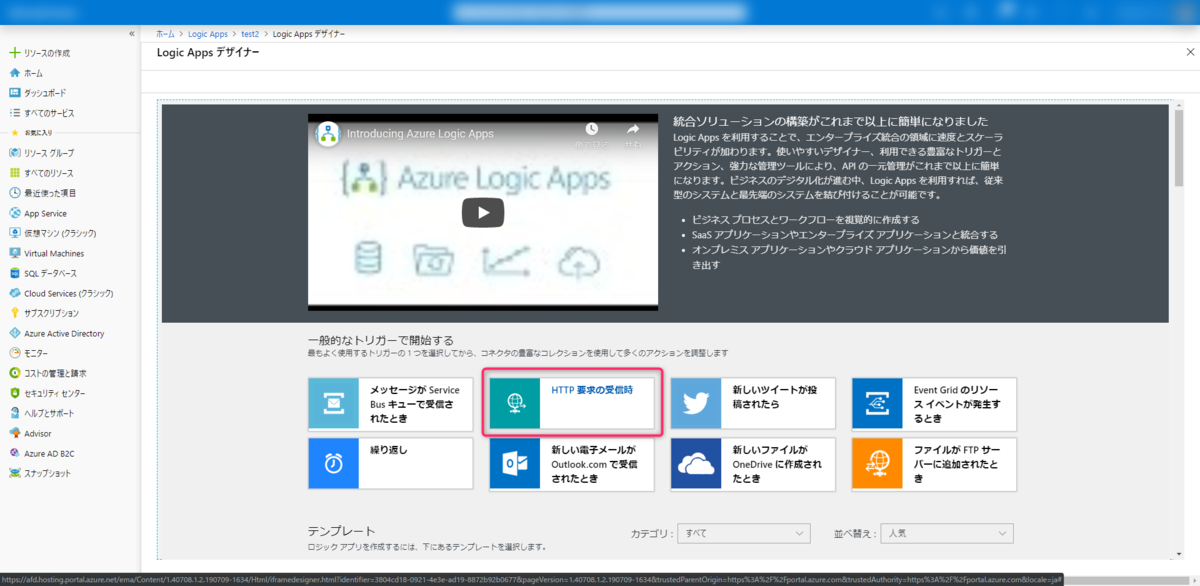
Task: Open the Advisor icon in sidebar
Action: point(14,433)
